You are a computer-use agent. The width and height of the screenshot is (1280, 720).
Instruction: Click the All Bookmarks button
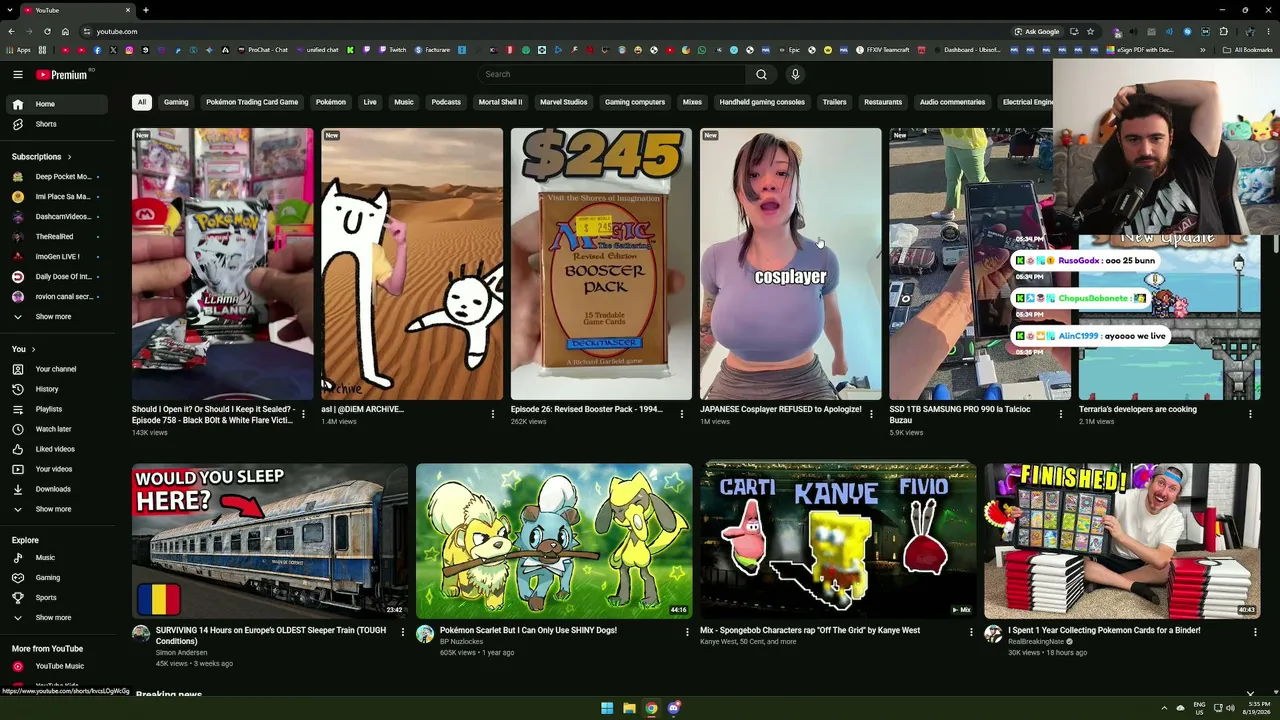[1248, 50]
